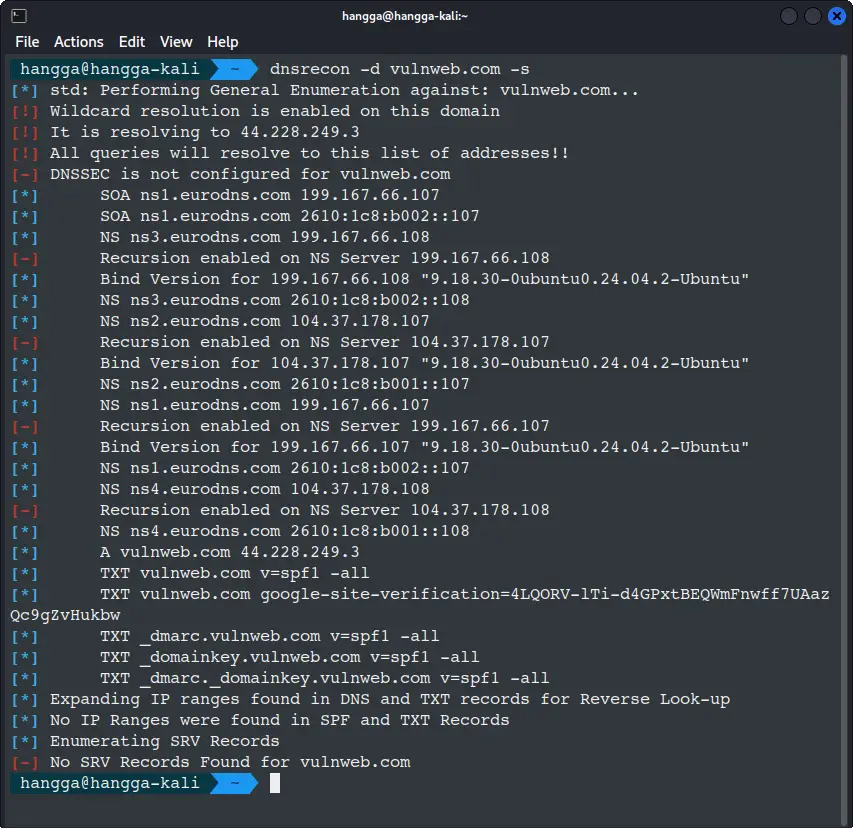853x828 pixels.
Task: Open the File menu
Action: 27,42
